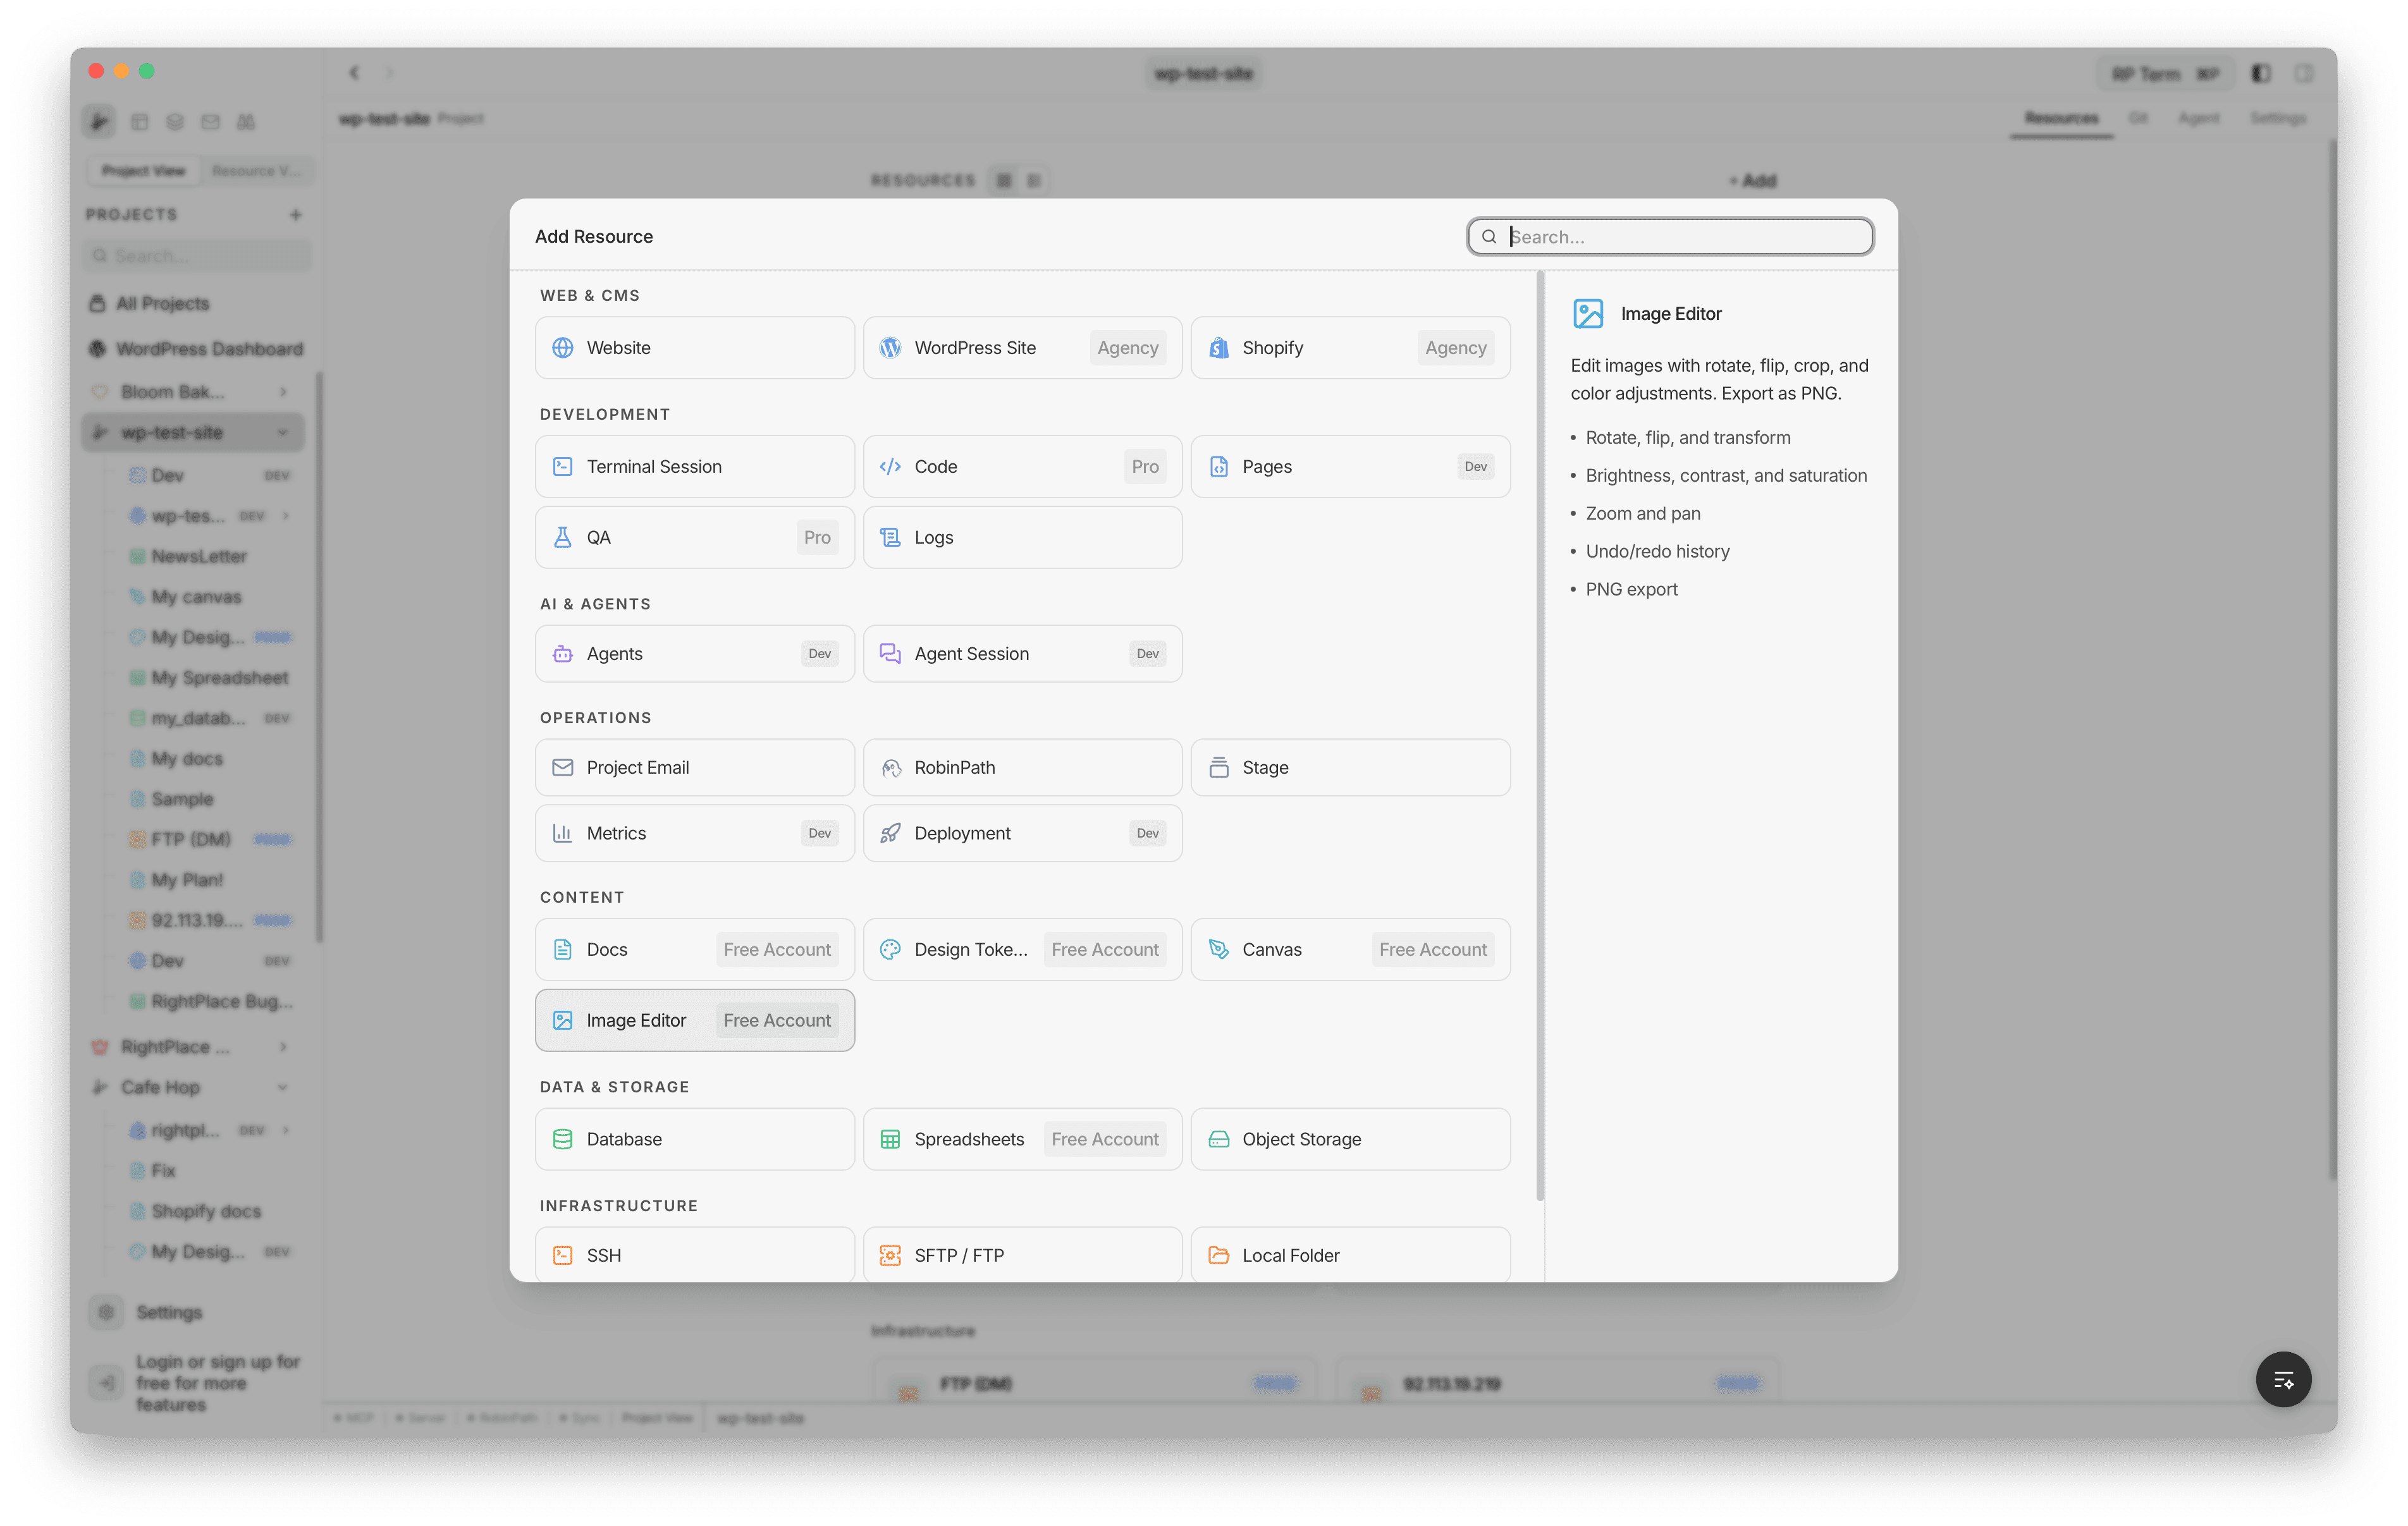
Task: Select the layers icon in the left toolbar
Action: [176, 121]
